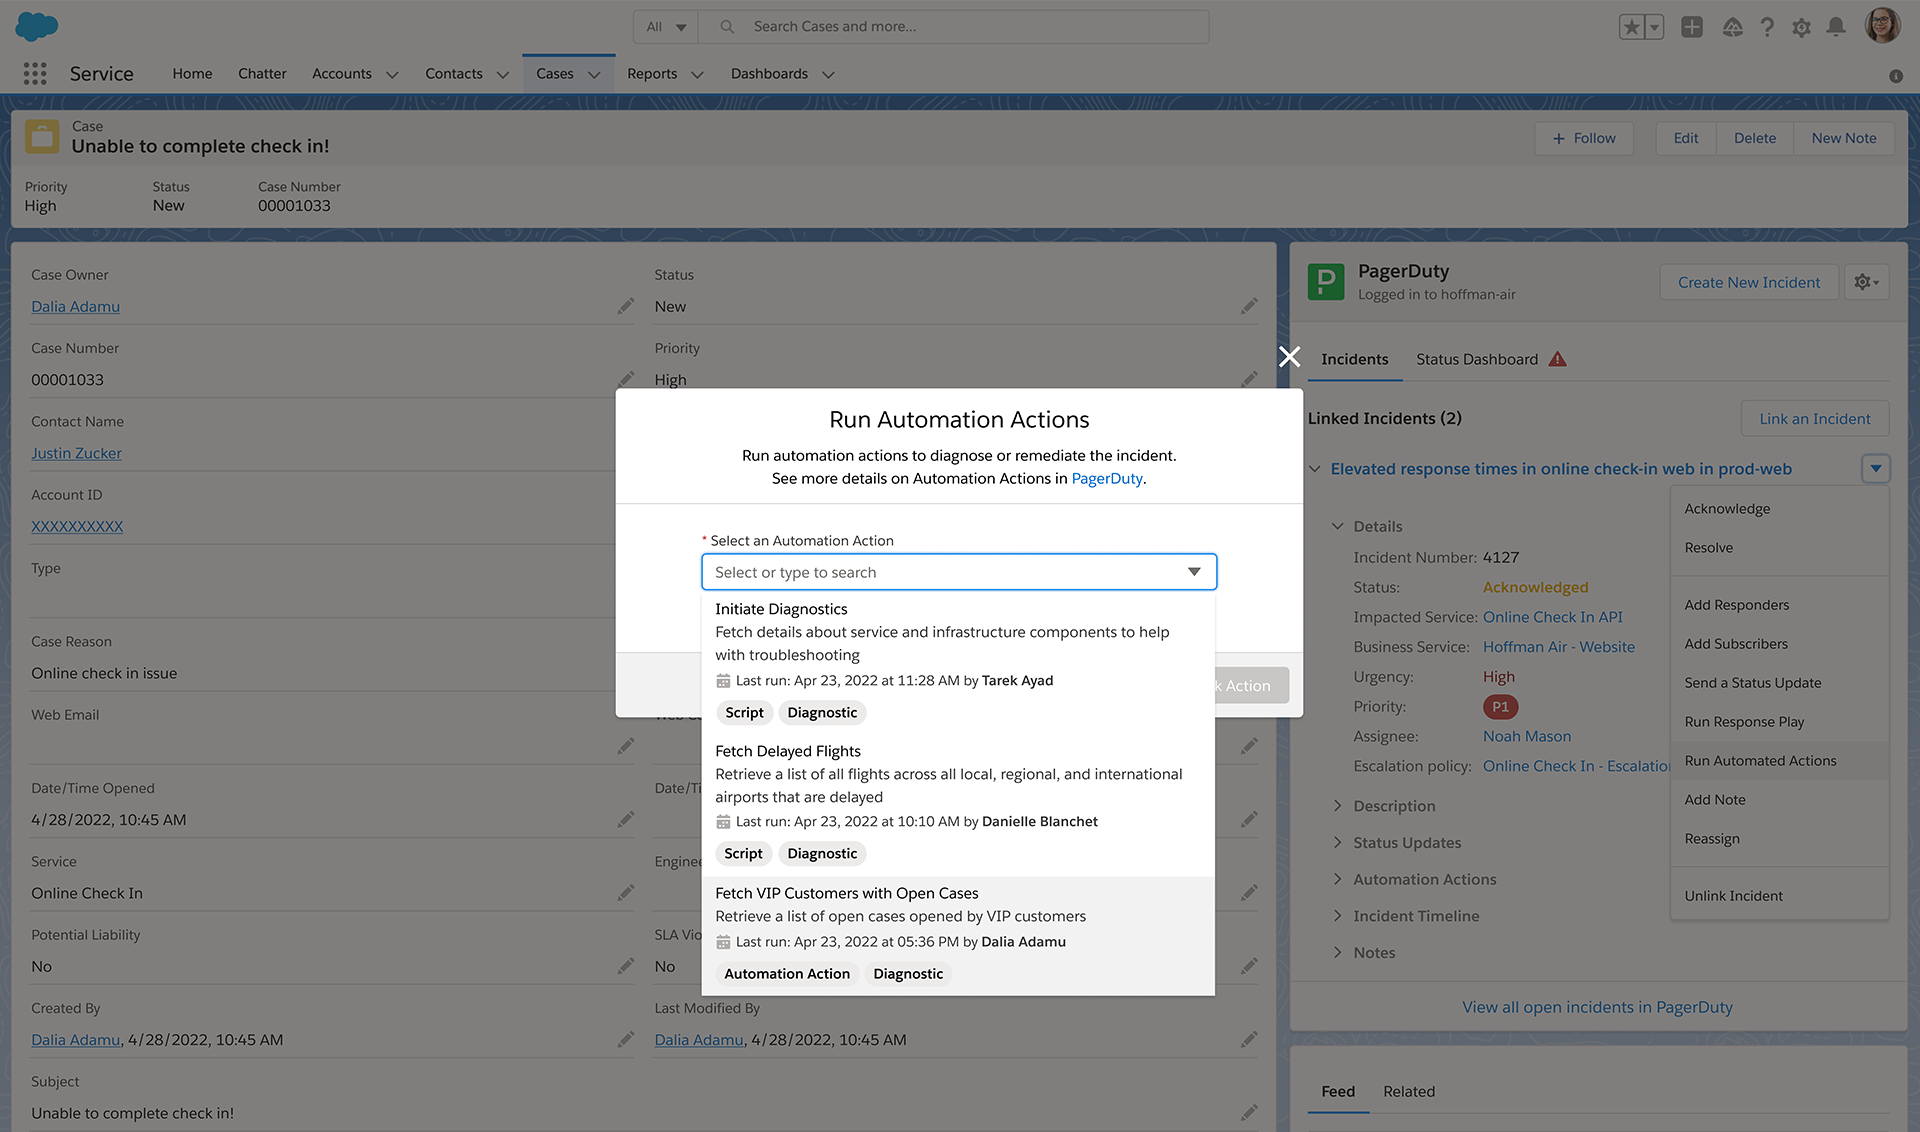The image size is (1920, 1132).
Task: Edit Case Number pencil icon
Action: click(626, 378)
